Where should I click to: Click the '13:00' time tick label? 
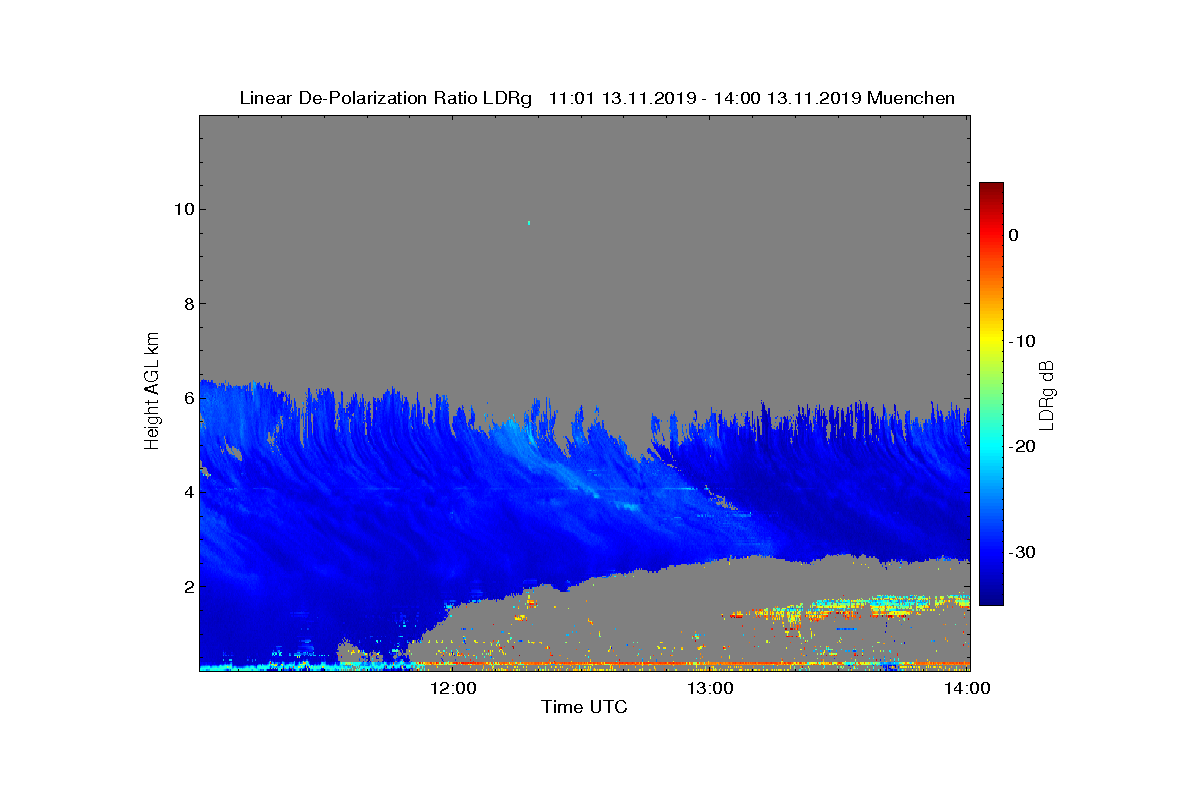tap(710, 688)
